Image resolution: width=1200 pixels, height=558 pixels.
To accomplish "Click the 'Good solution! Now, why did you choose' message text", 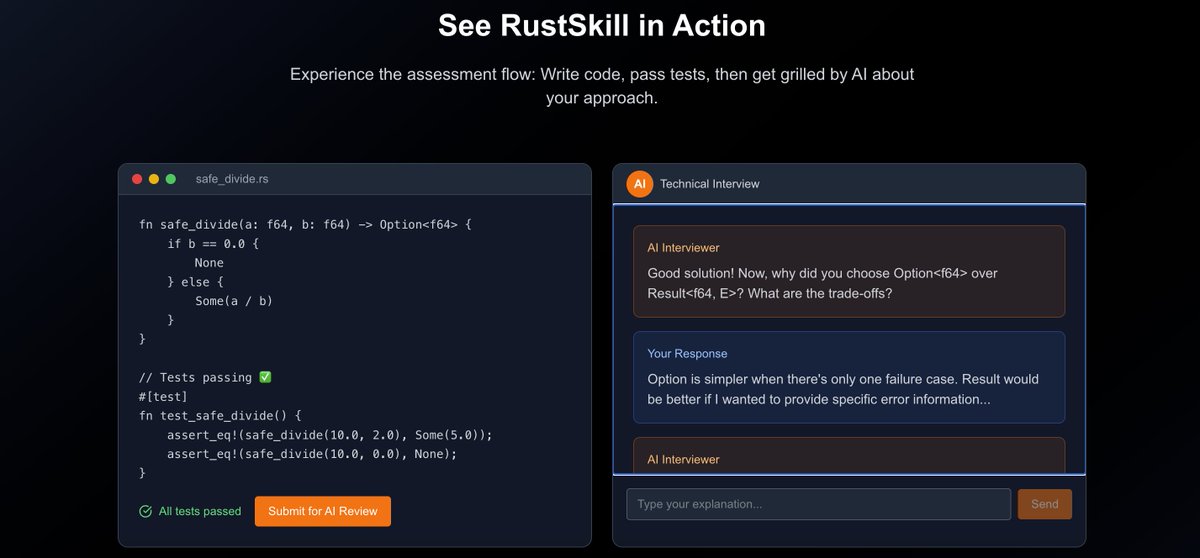I will [823, 283].
